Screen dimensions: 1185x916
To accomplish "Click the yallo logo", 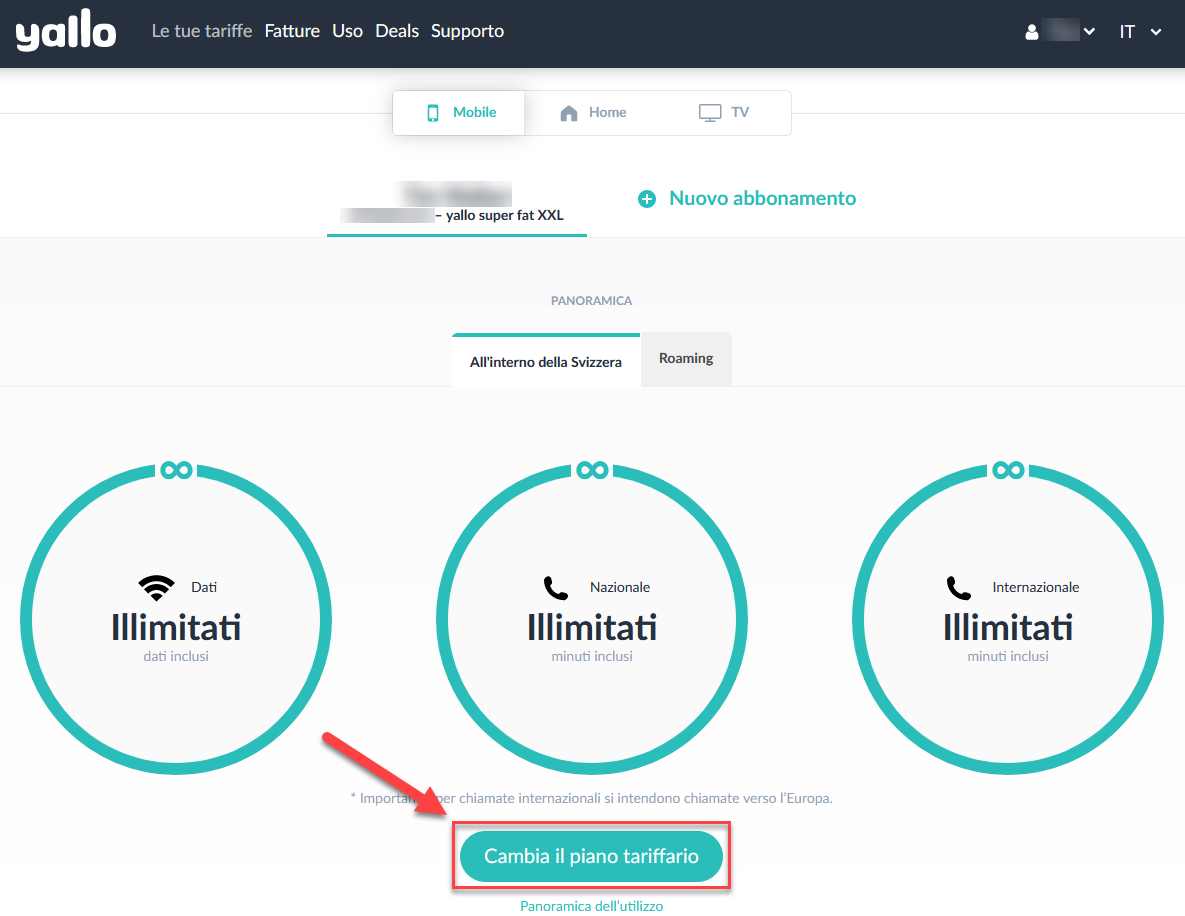I will (x=66, y=30).
